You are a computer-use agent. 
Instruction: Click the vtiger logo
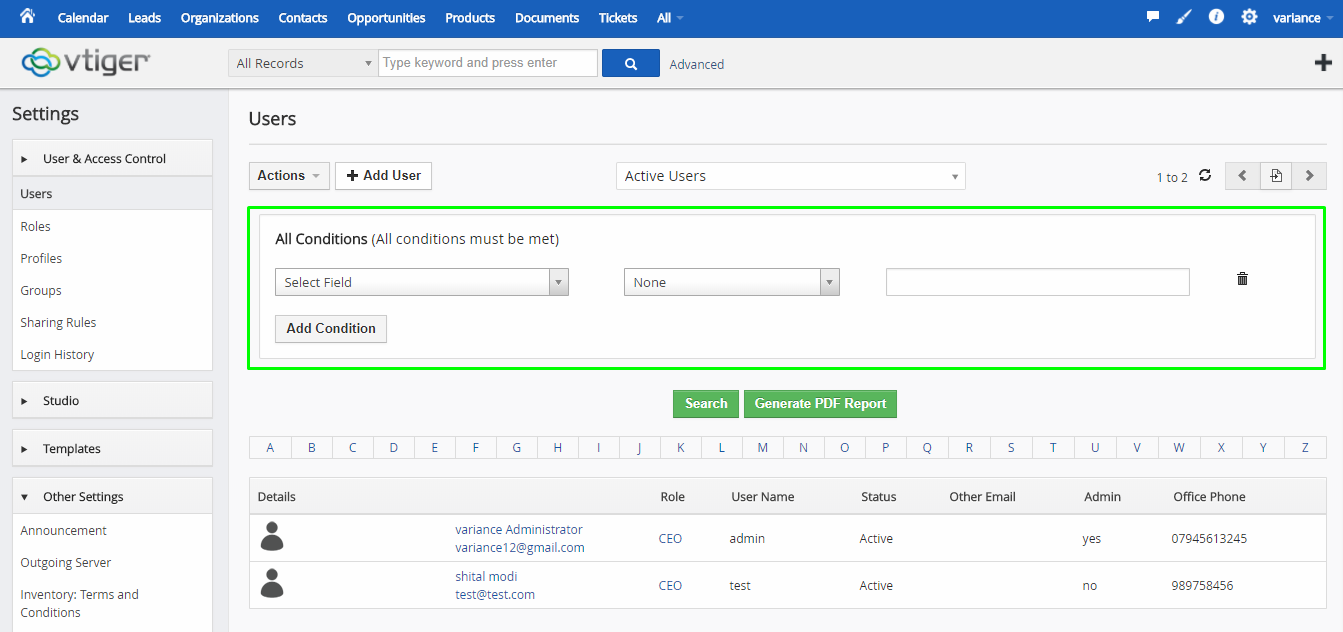point(86,62)
